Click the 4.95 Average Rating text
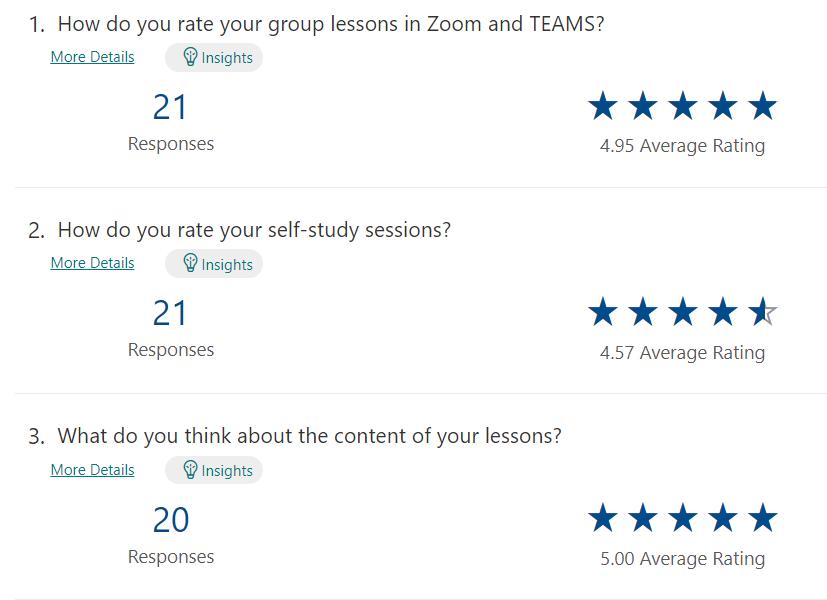This screenshot has height=600, width=827. 682,146
